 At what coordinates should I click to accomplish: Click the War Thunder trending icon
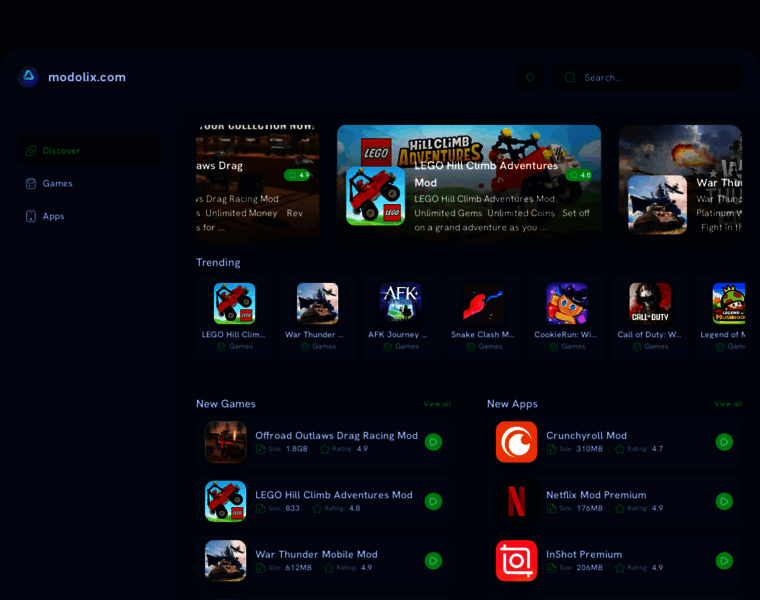point(317,303)
